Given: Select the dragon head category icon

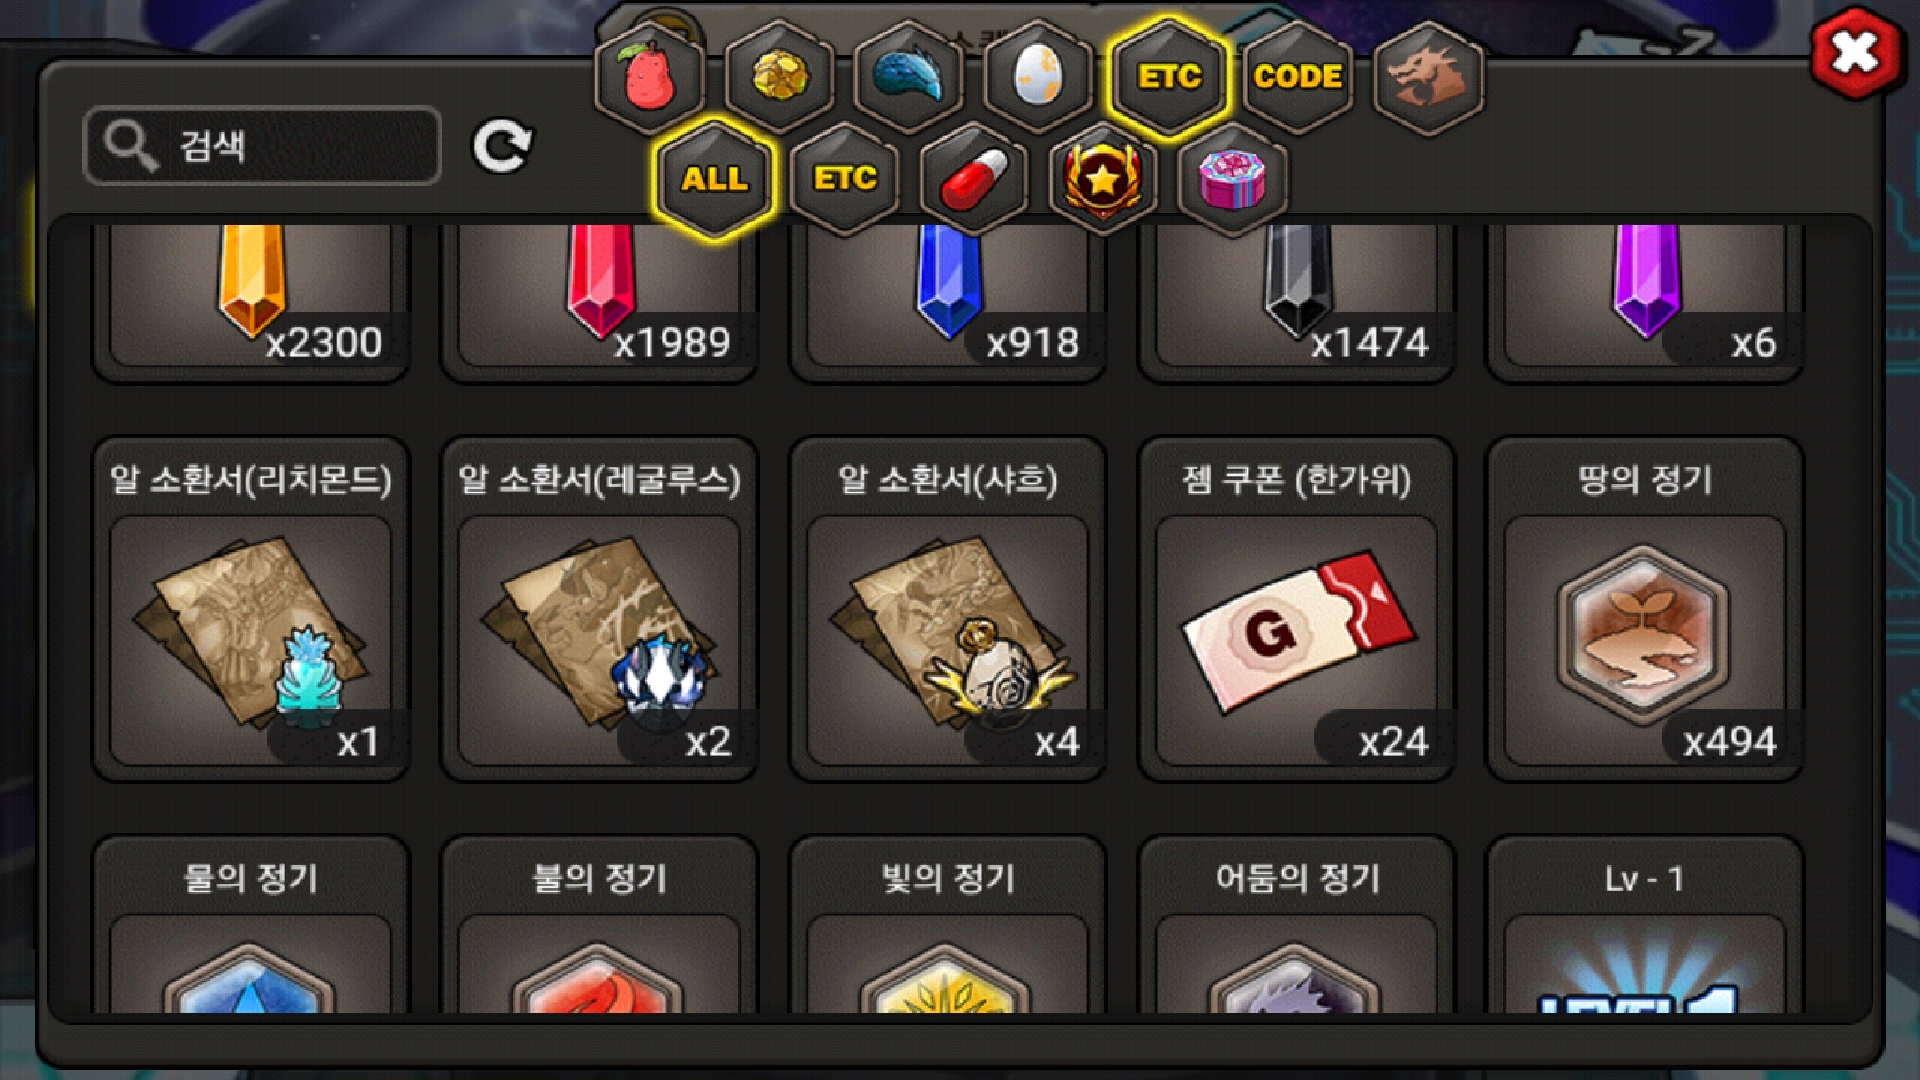Looking at the screenshot, I should click(1428, 76).
